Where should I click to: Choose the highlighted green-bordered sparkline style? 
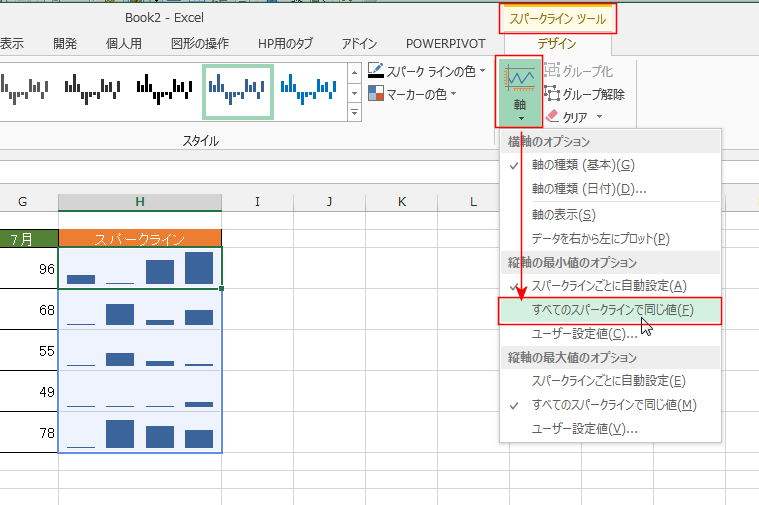click(x=237, y=90)
